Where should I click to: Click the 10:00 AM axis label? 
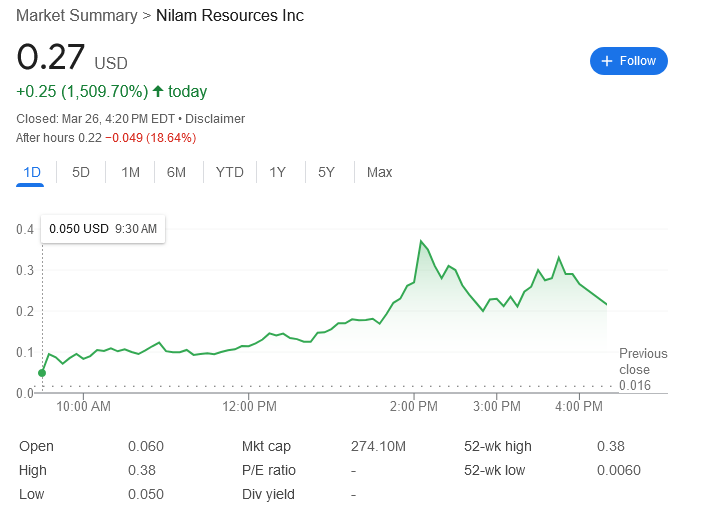pos(83,406)
